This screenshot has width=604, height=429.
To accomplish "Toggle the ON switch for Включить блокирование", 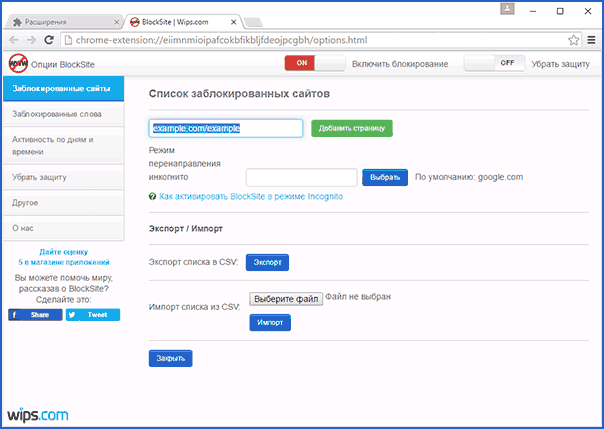I will [315, 63].
